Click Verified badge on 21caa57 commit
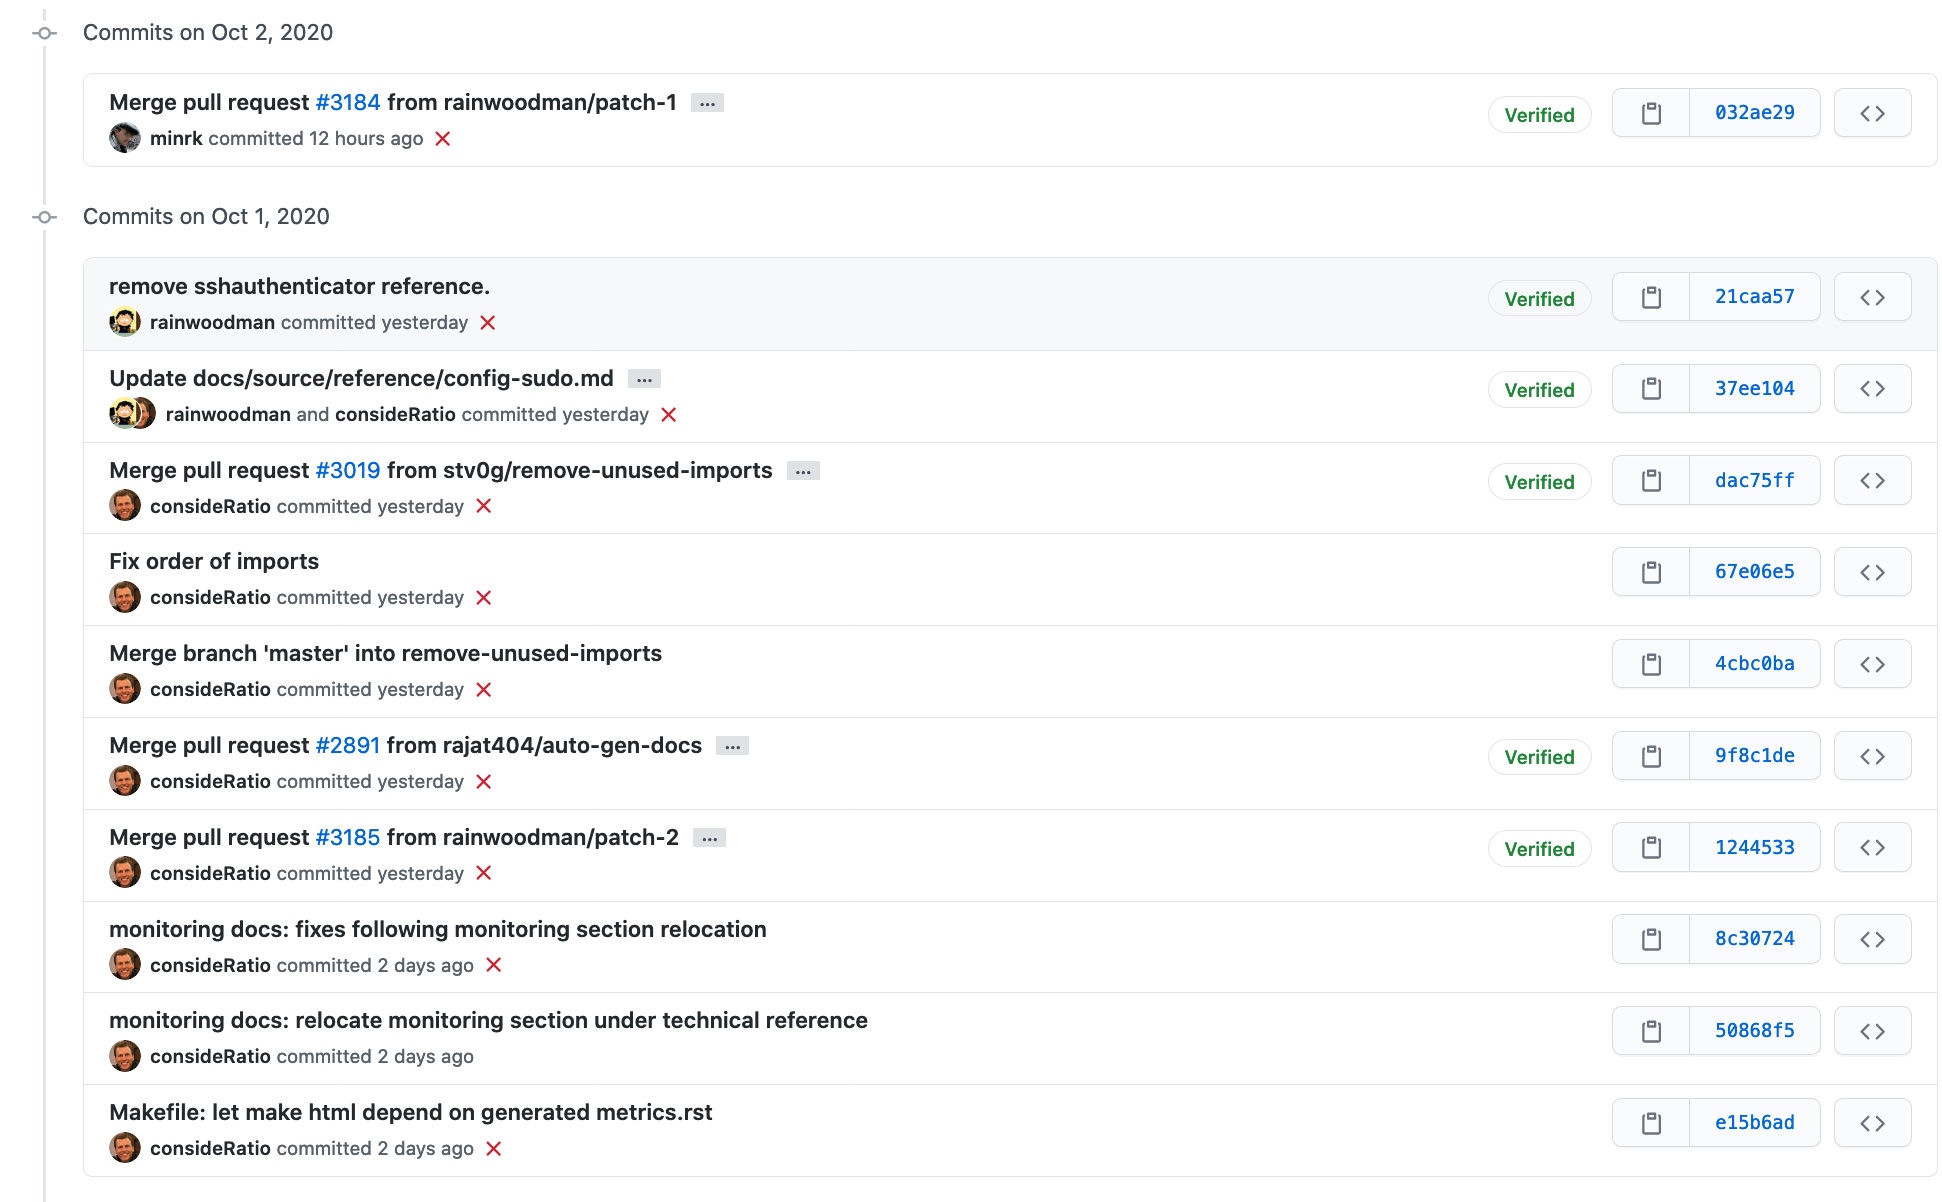The width and height of the screenshot is (1942, 1202). point(1539,298)
